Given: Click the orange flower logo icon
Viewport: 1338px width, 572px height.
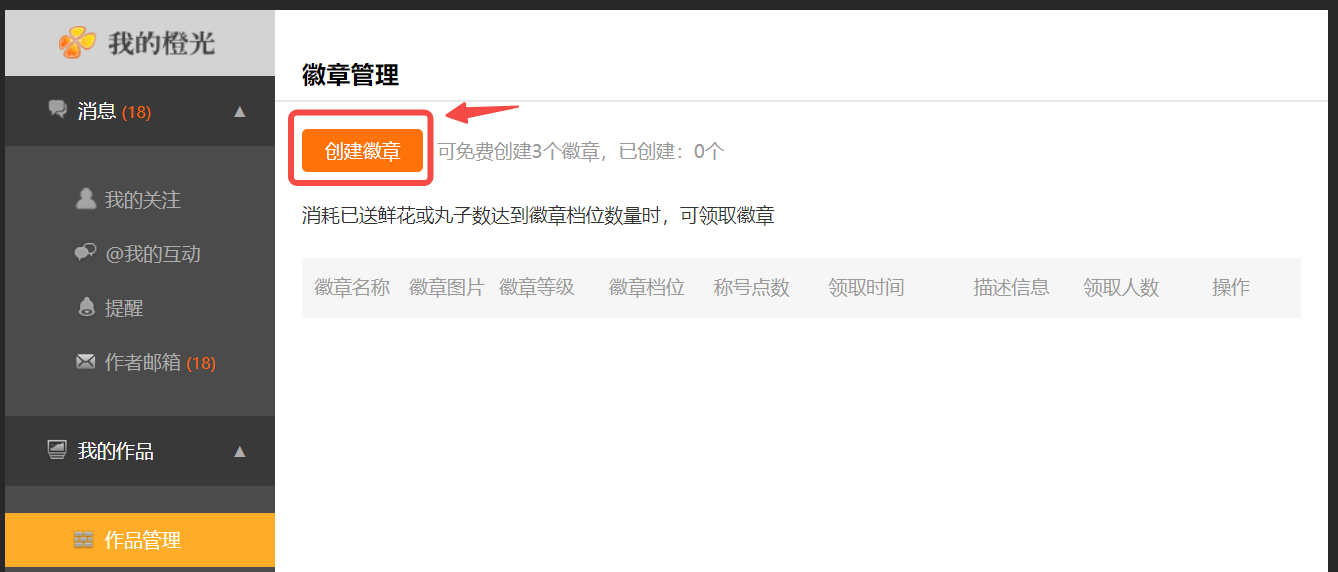Looking at the screenshot, I should (x=77, y=42).
